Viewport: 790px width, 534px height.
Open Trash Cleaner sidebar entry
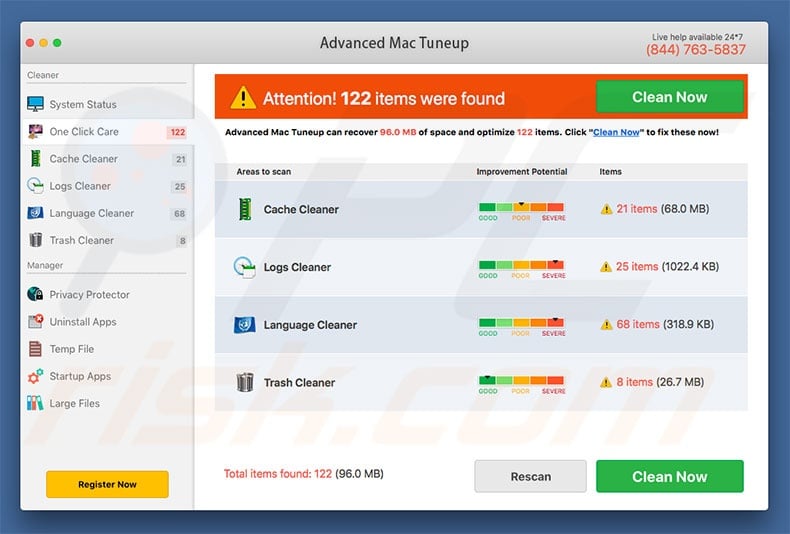point(108,240)
